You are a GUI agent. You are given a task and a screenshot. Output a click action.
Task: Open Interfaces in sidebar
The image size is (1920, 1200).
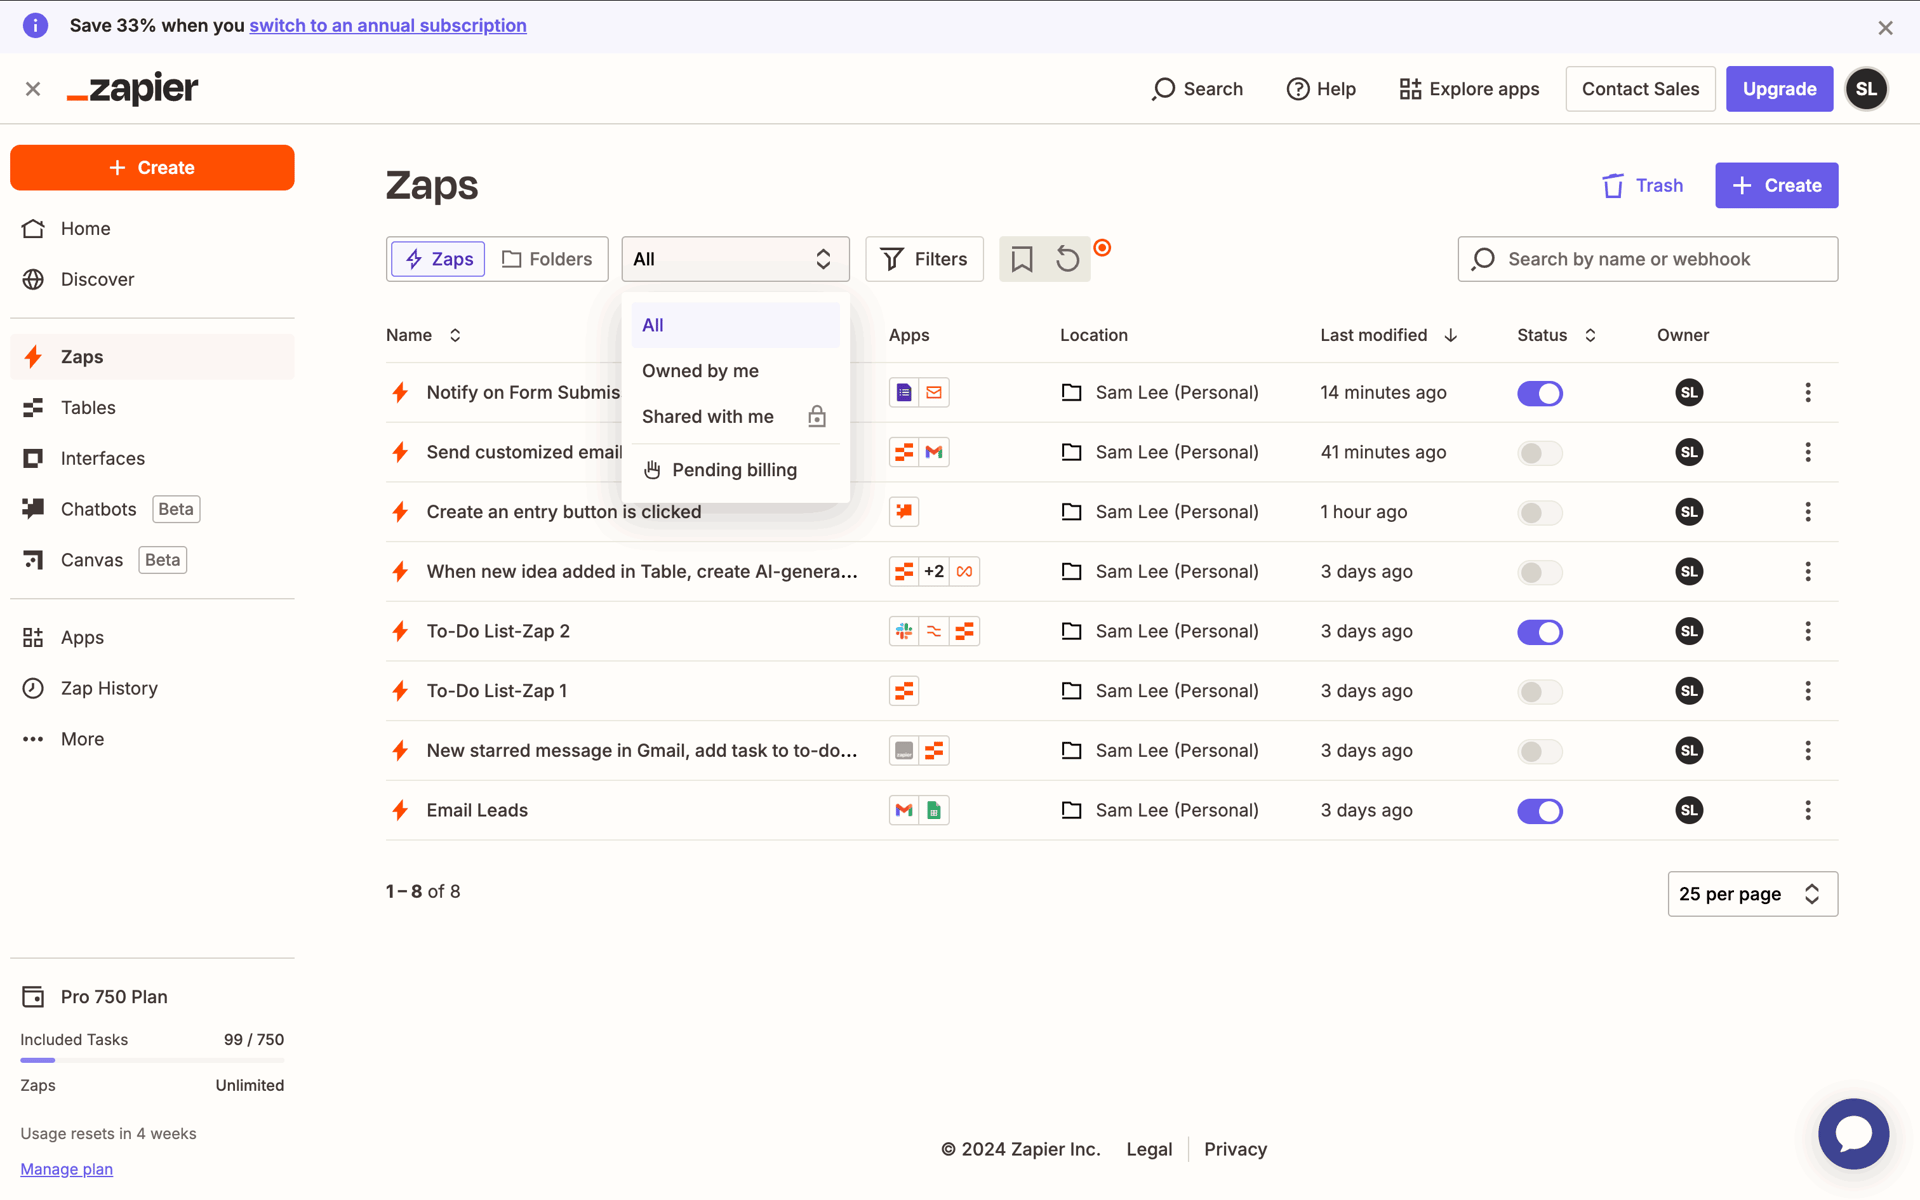pos(152,458)
